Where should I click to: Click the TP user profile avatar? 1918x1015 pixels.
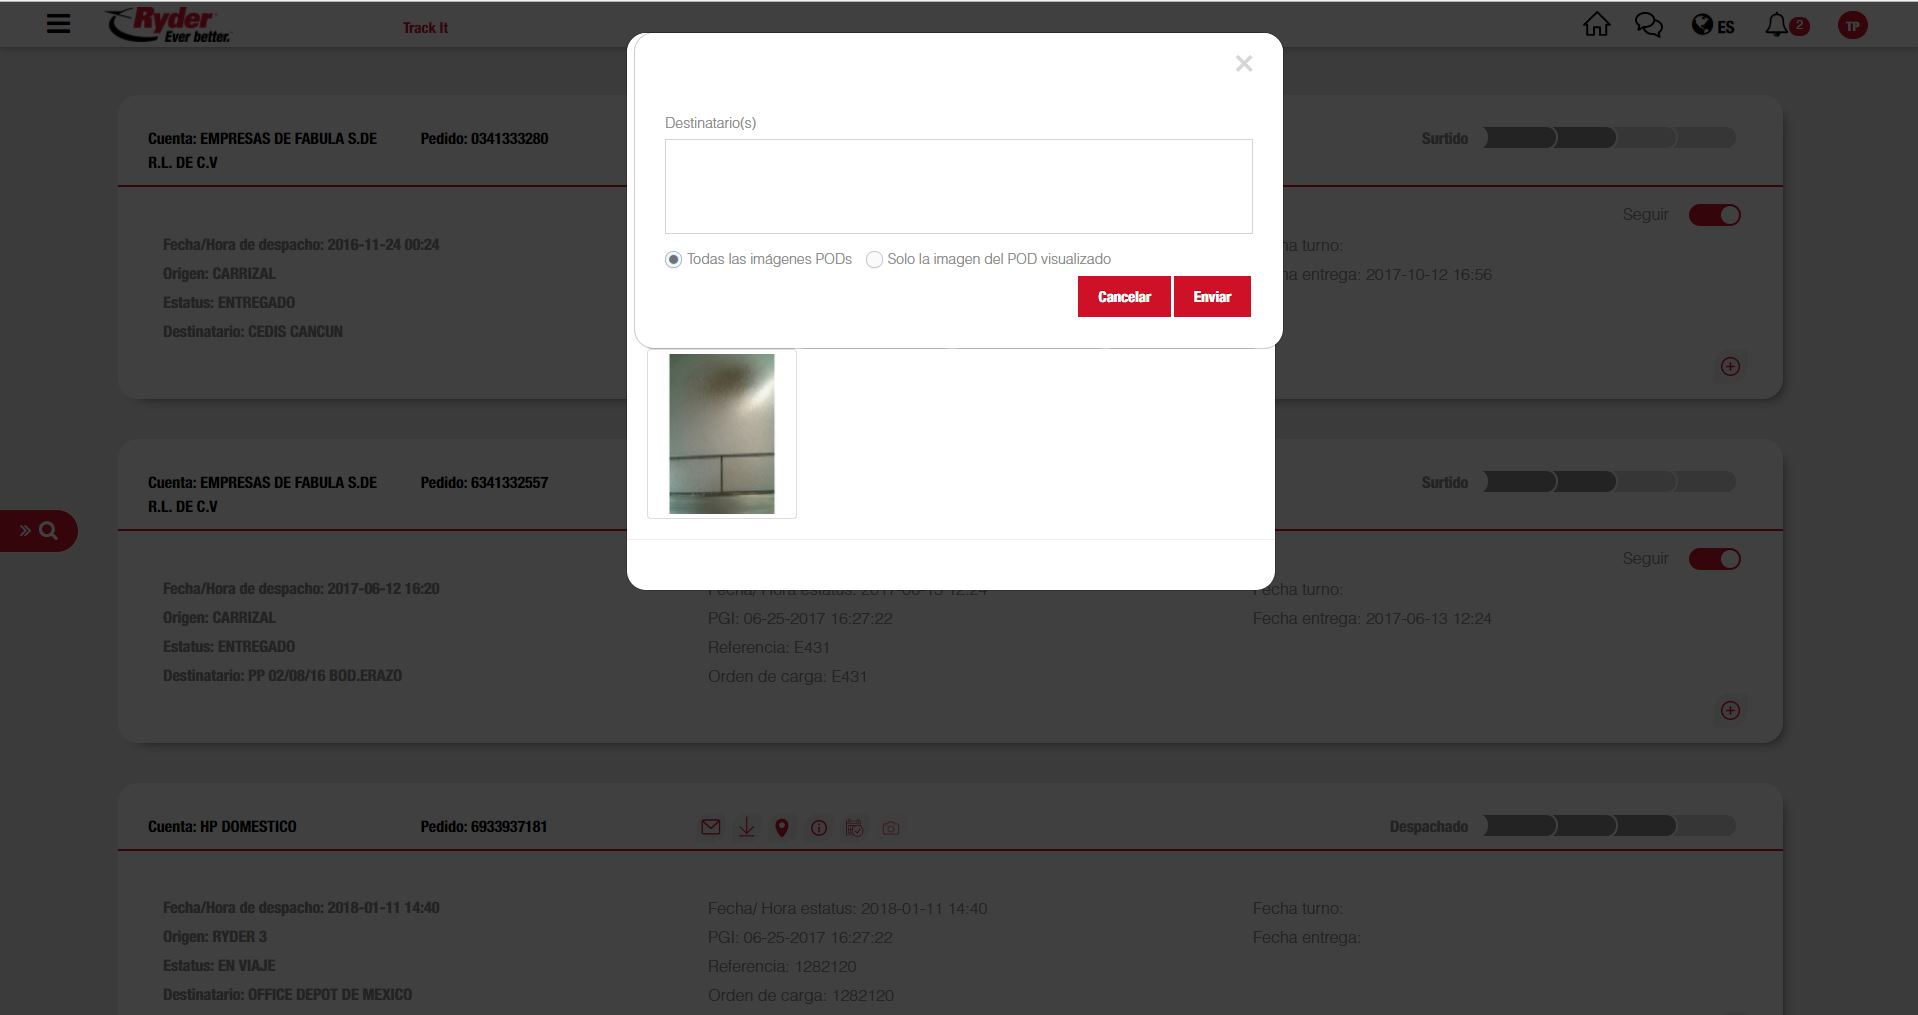coord(1852,26)
